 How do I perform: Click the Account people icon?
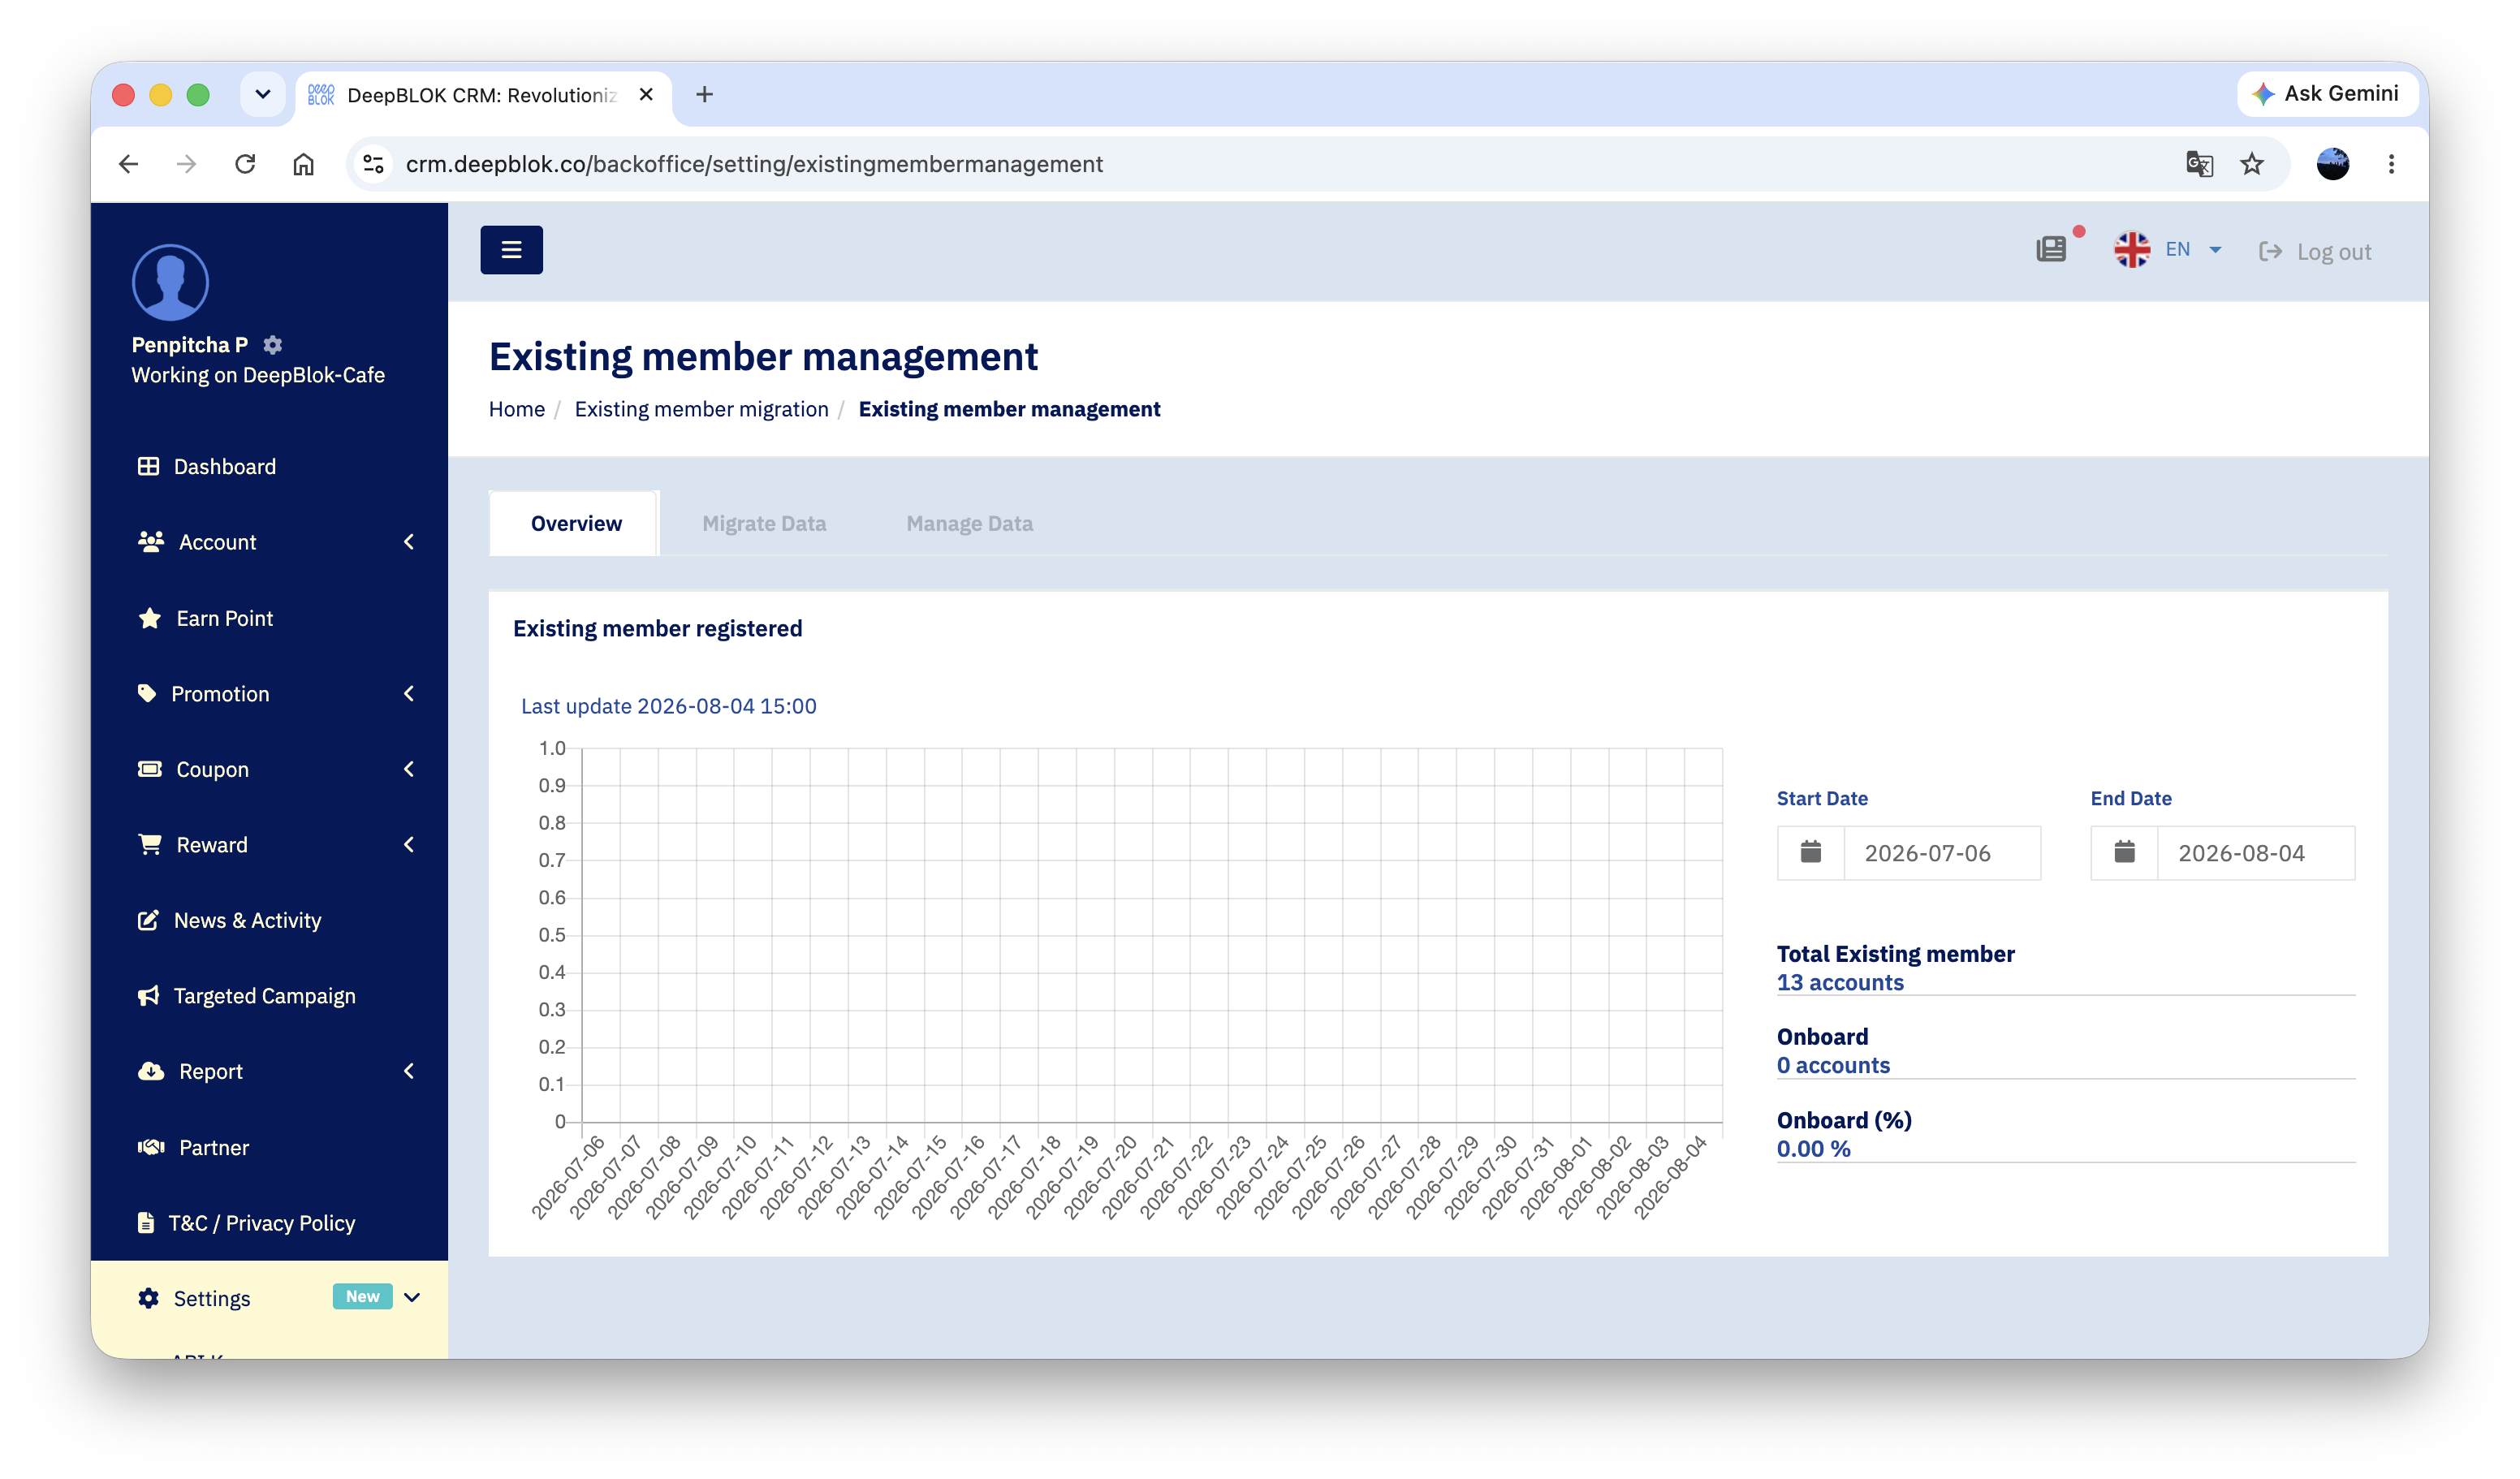coord(151,542)
